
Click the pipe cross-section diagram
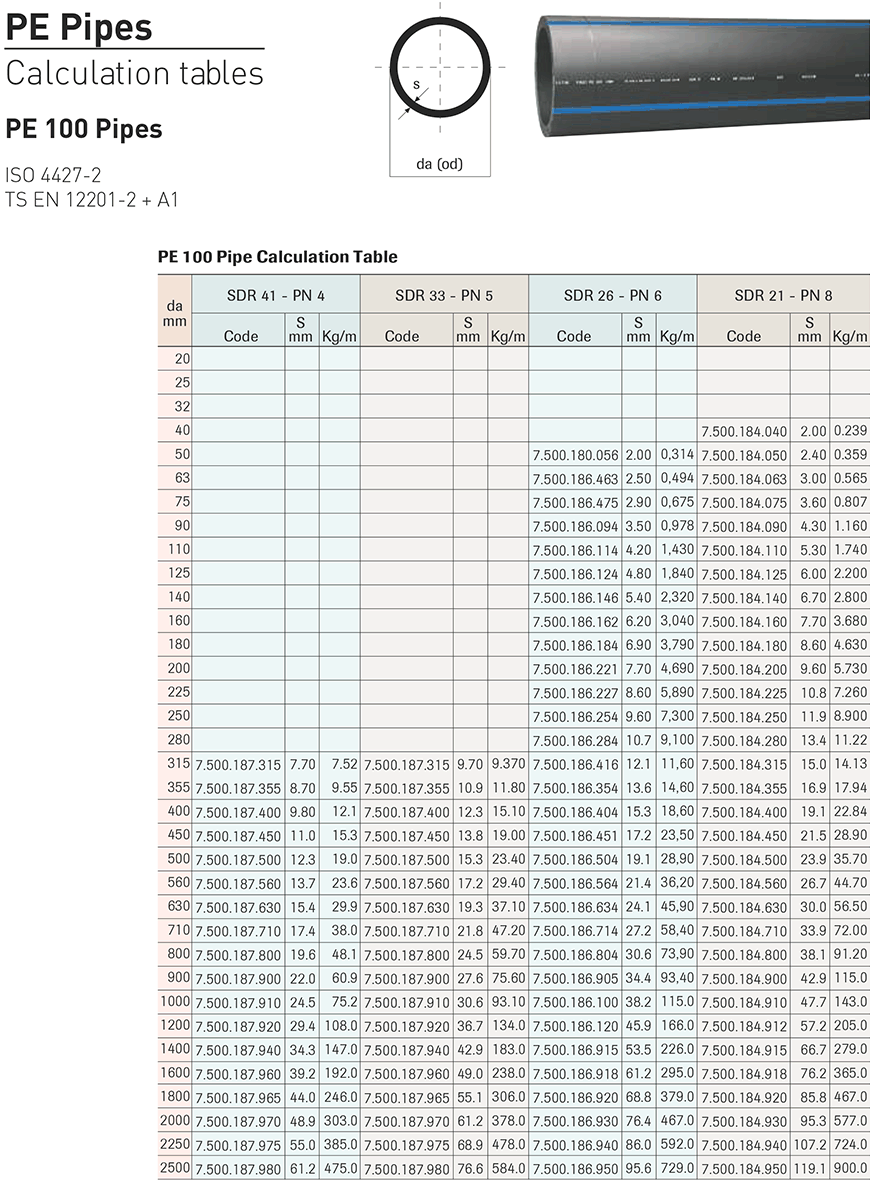439,67
